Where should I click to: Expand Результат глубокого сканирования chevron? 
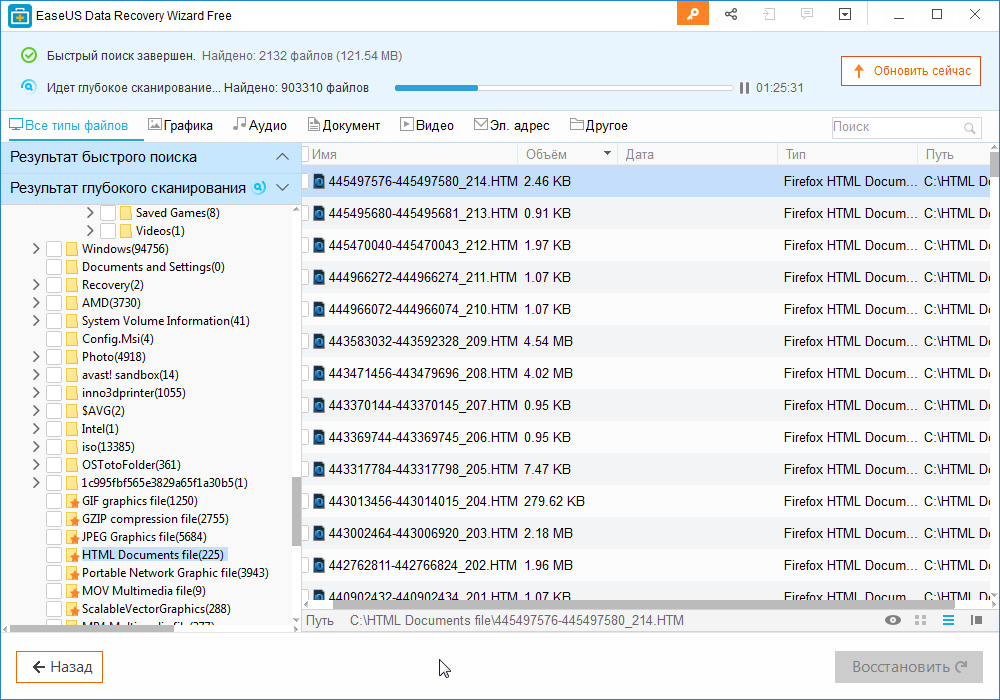pos(282,187)
